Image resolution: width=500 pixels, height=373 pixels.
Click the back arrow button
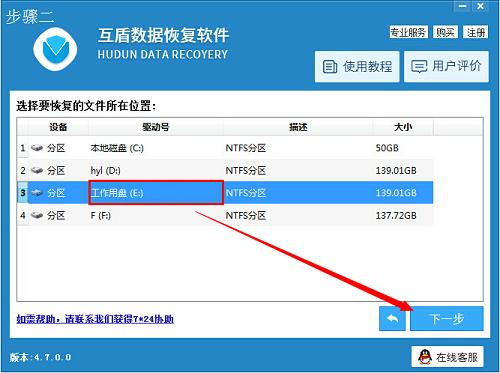[x=392, y=319]
